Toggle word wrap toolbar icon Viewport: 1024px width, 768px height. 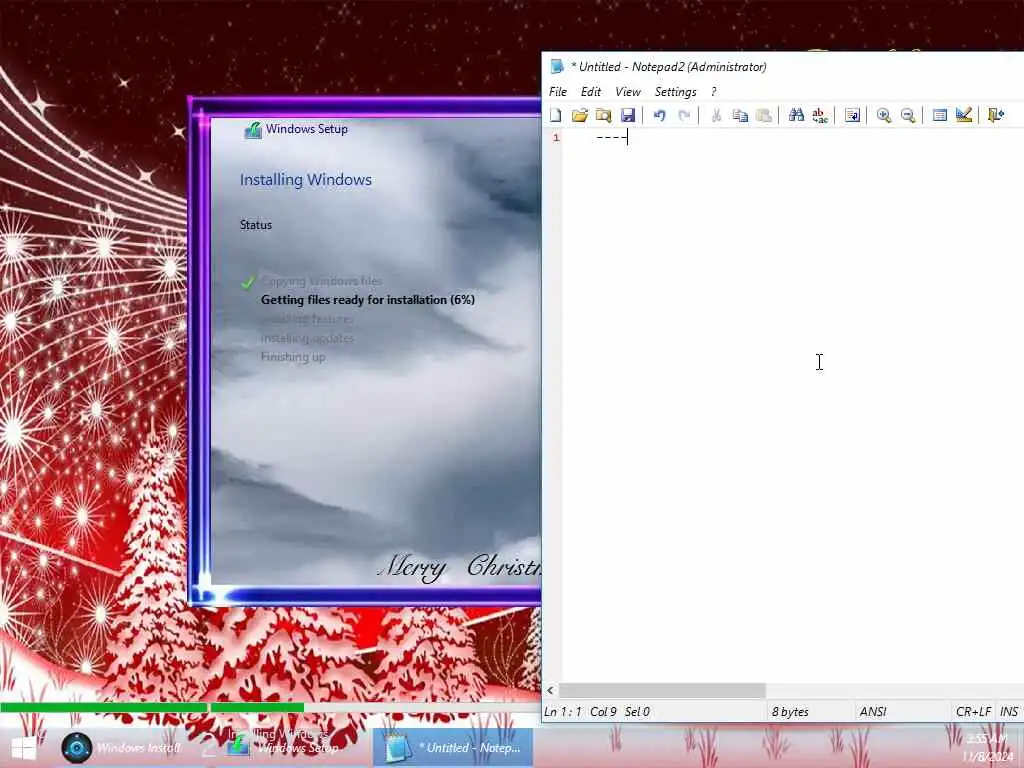[852, 116]
